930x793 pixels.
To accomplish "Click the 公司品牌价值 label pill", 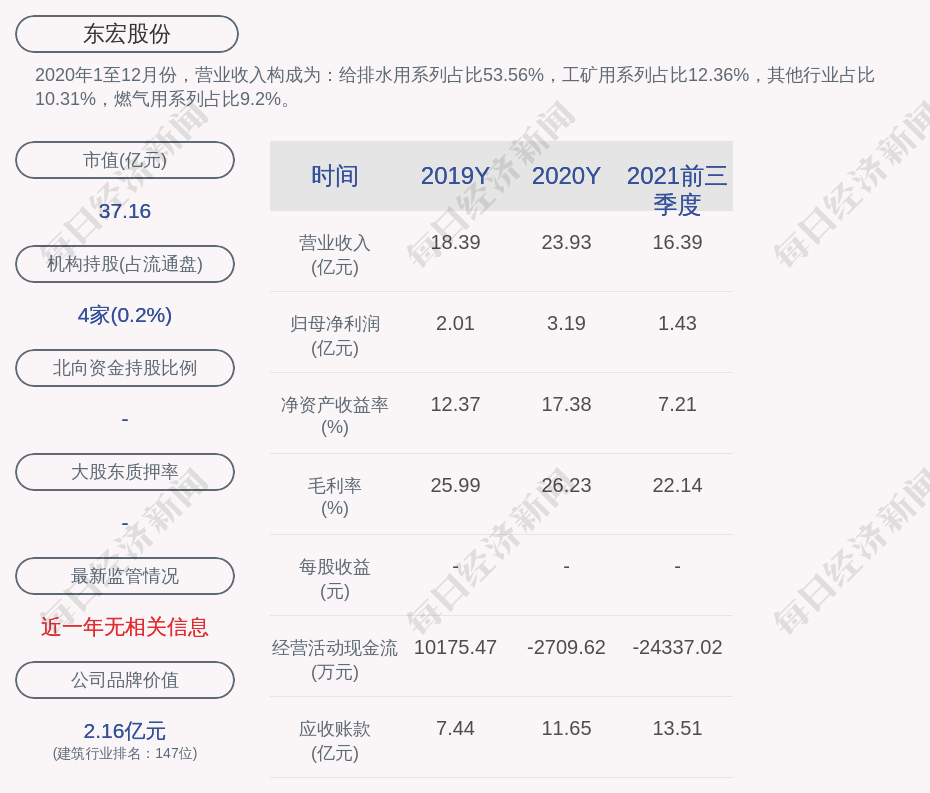I will point(125,680).
